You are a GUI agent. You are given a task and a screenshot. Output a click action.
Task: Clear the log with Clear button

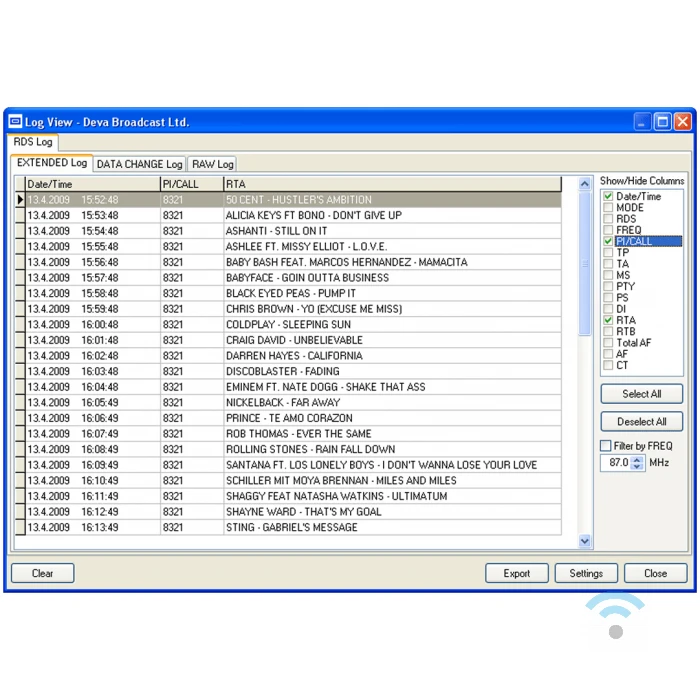point(42,573)
